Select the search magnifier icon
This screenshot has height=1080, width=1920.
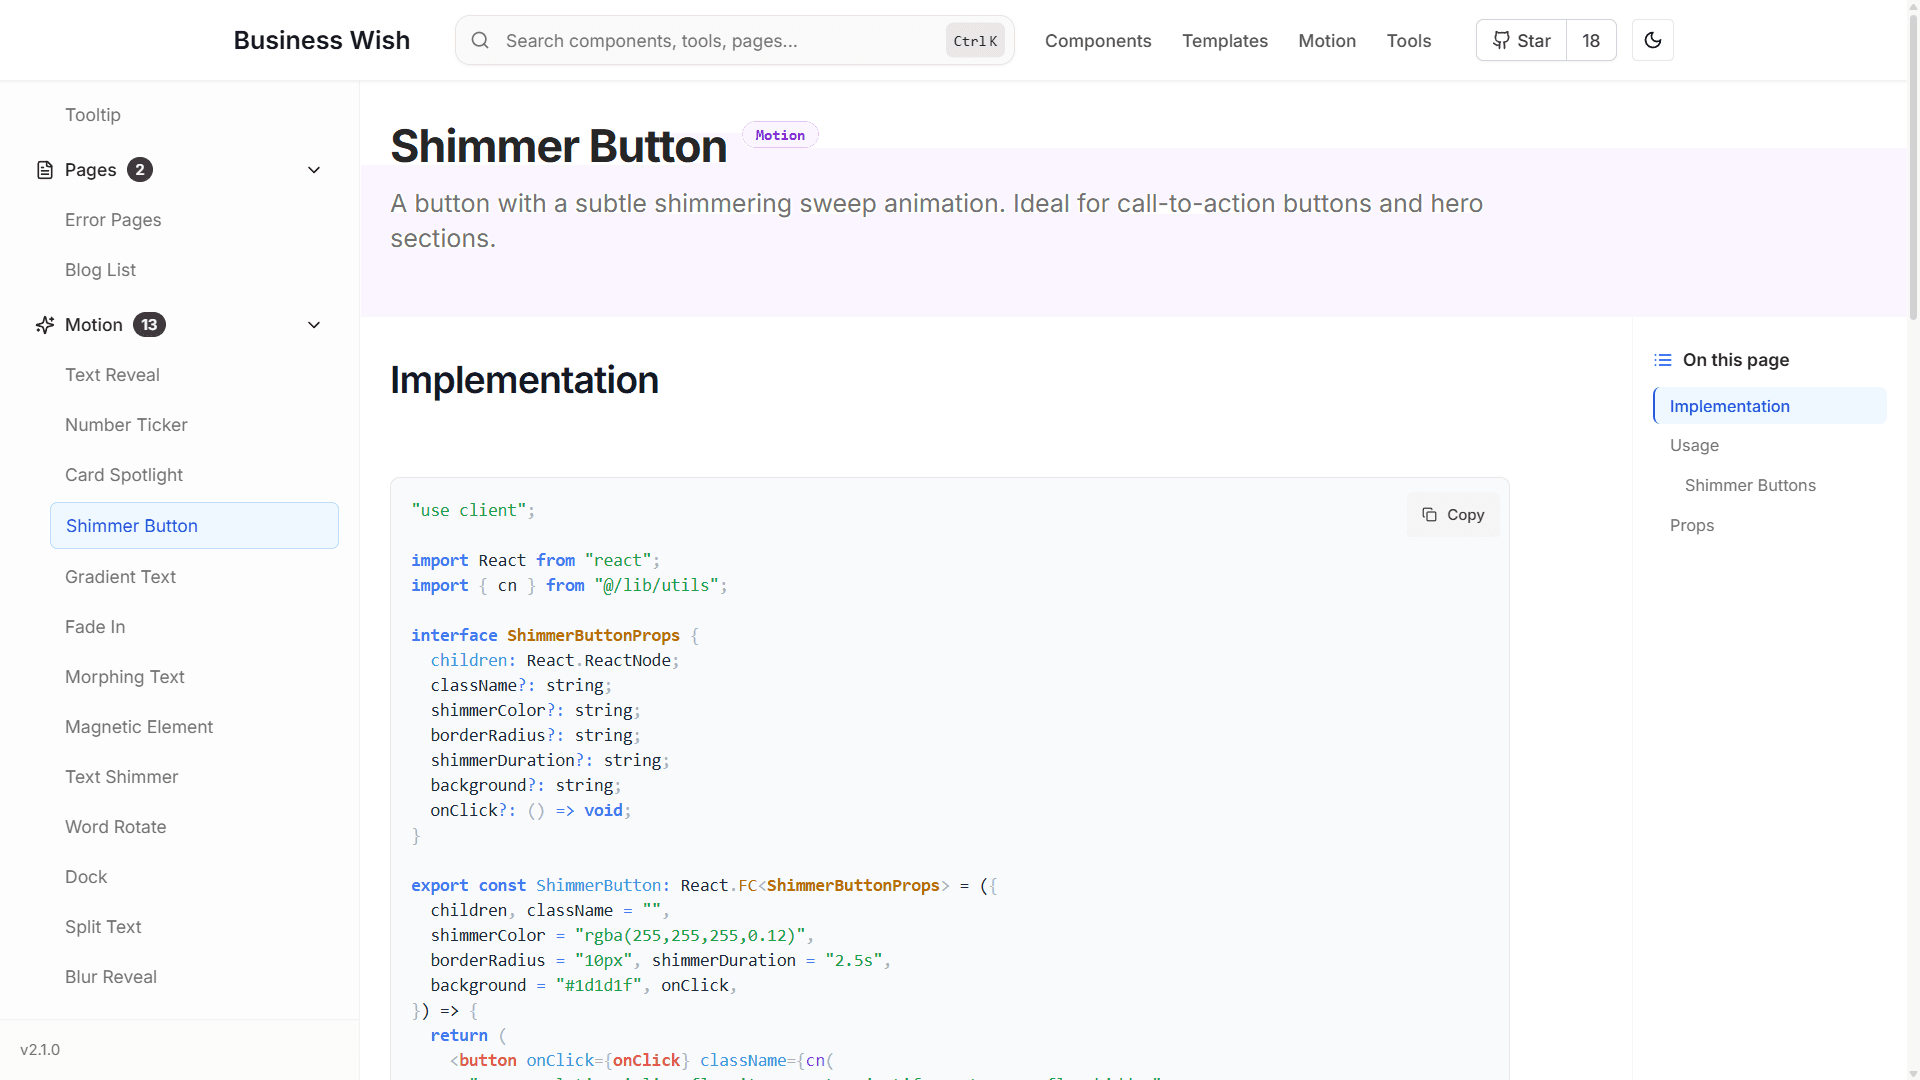click(480, 40)
